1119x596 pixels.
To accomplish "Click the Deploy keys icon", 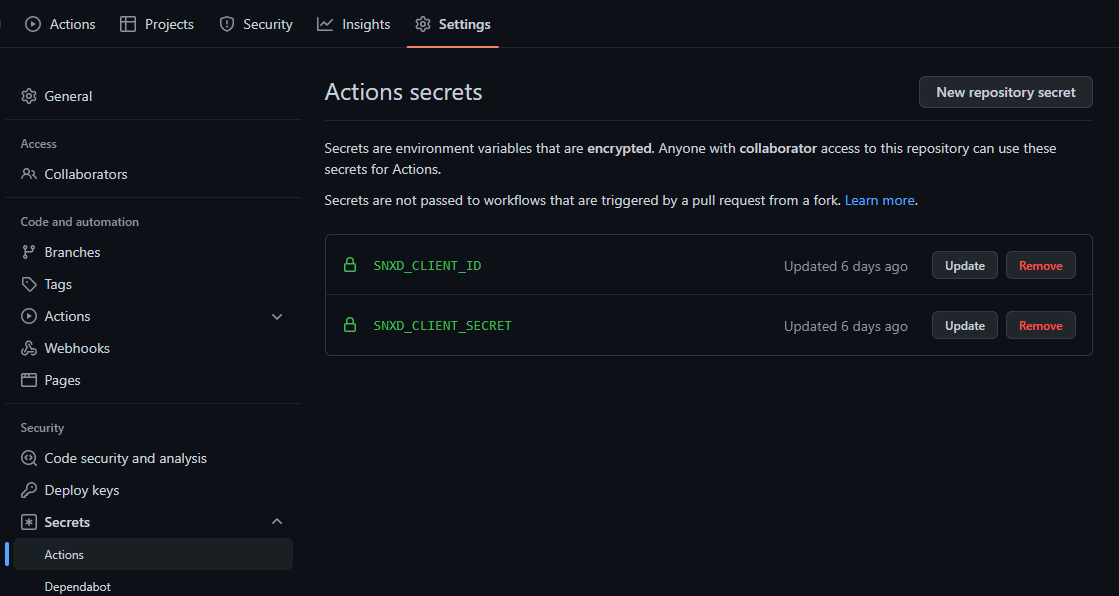I will click(x=29, y=490).
